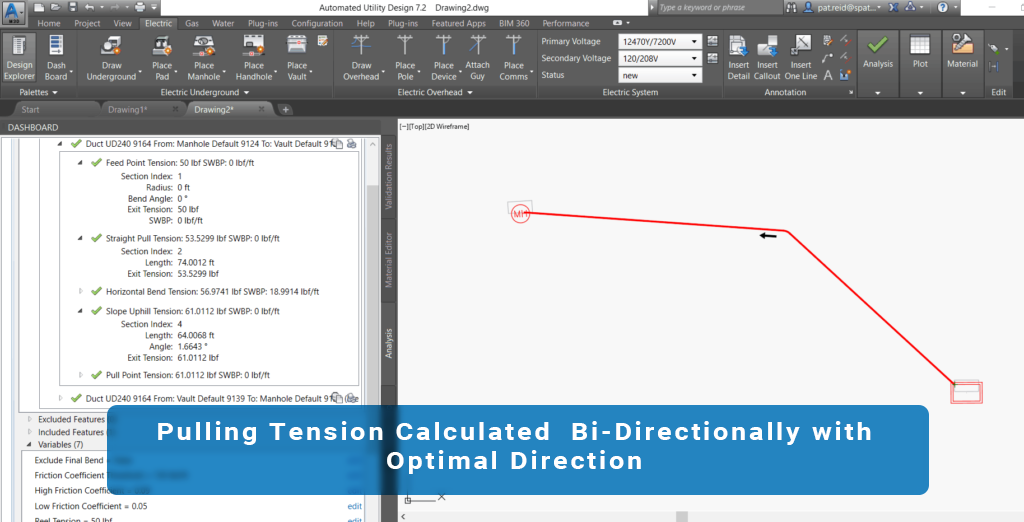Click the pat.reid account sign-in button
The height and width of the screenshot is (522, 1024).
(842, 7)
